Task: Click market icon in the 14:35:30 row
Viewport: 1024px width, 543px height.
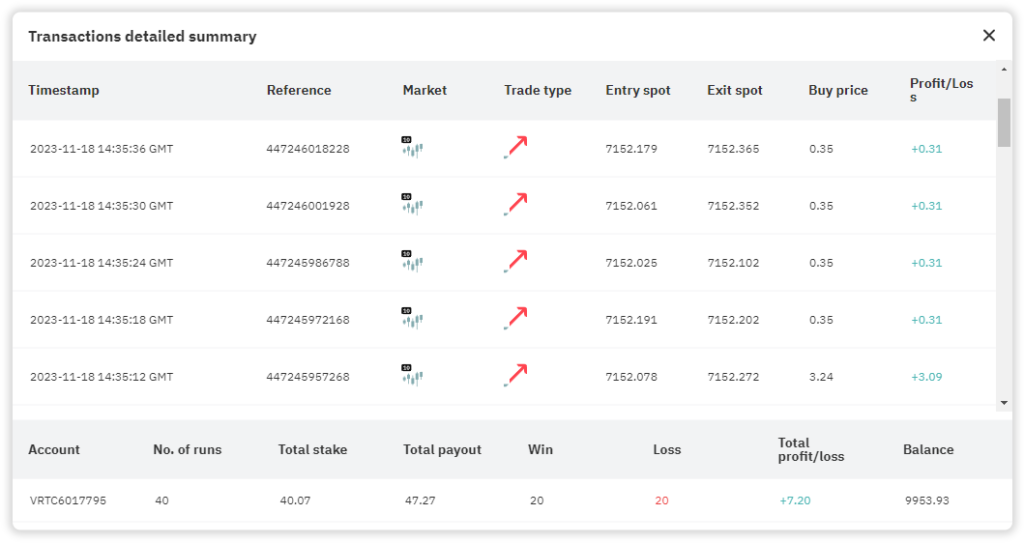Action: click(411, 205)
